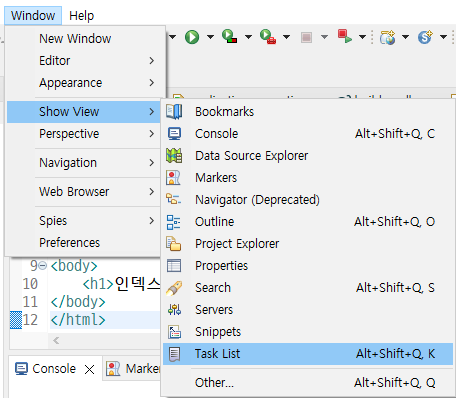This screenshot has width=456, height=398.
Task: Open dropdown arrow next to S icon
Action: [443, 37]
